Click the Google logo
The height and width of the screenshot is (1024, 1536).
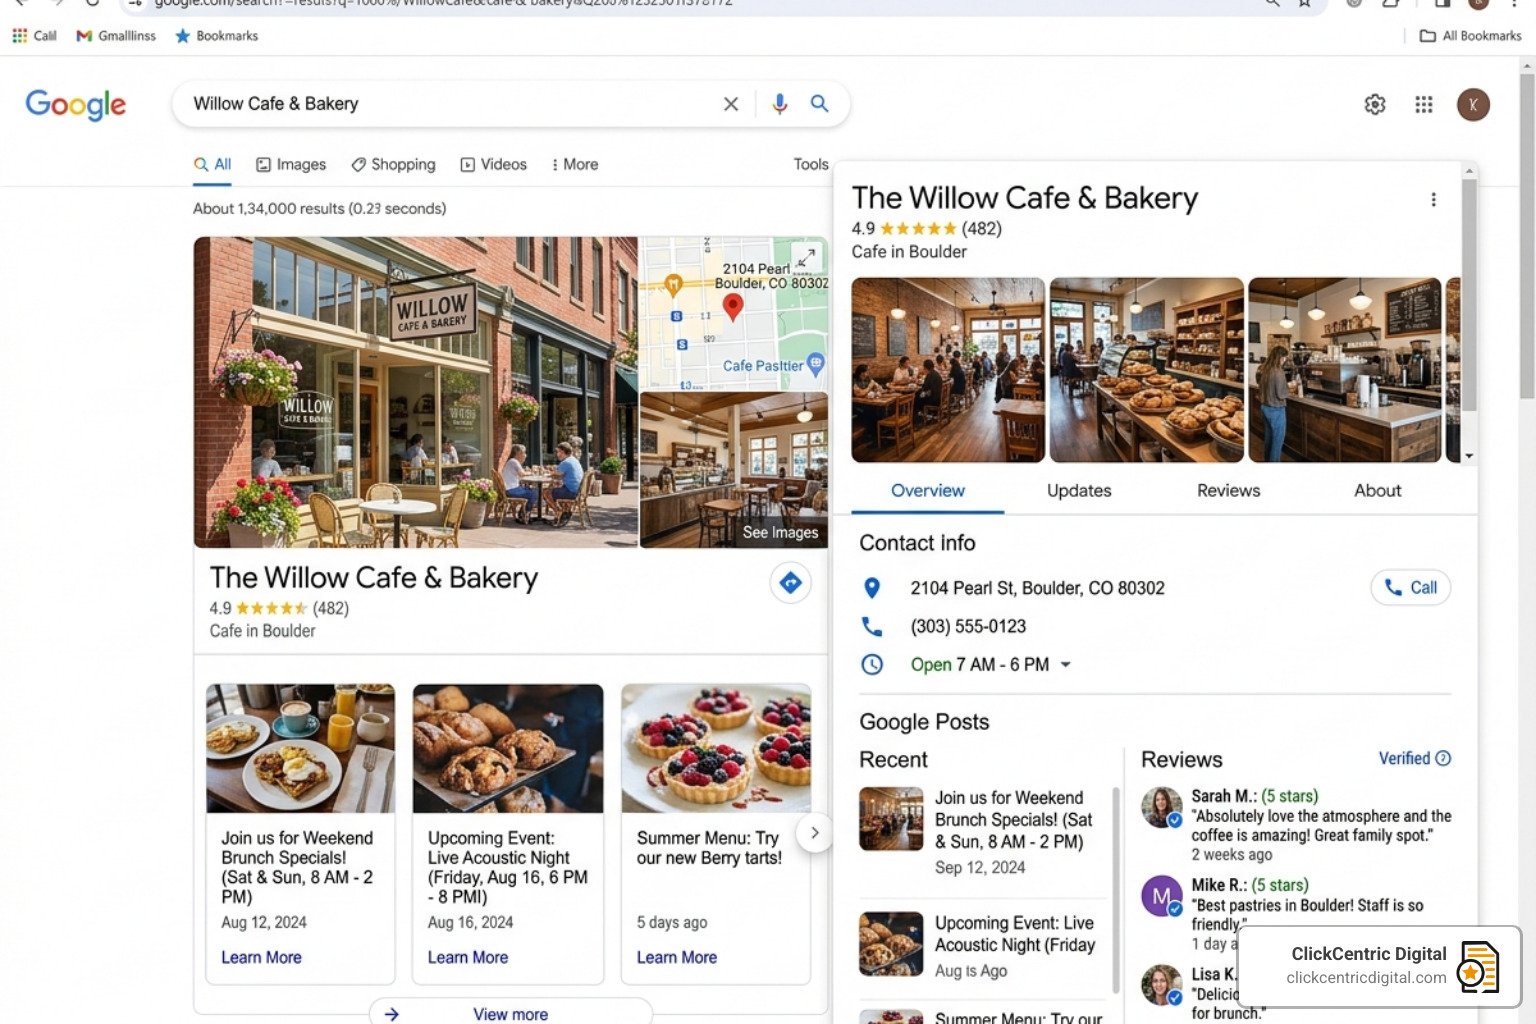click(x=76, y=104)
